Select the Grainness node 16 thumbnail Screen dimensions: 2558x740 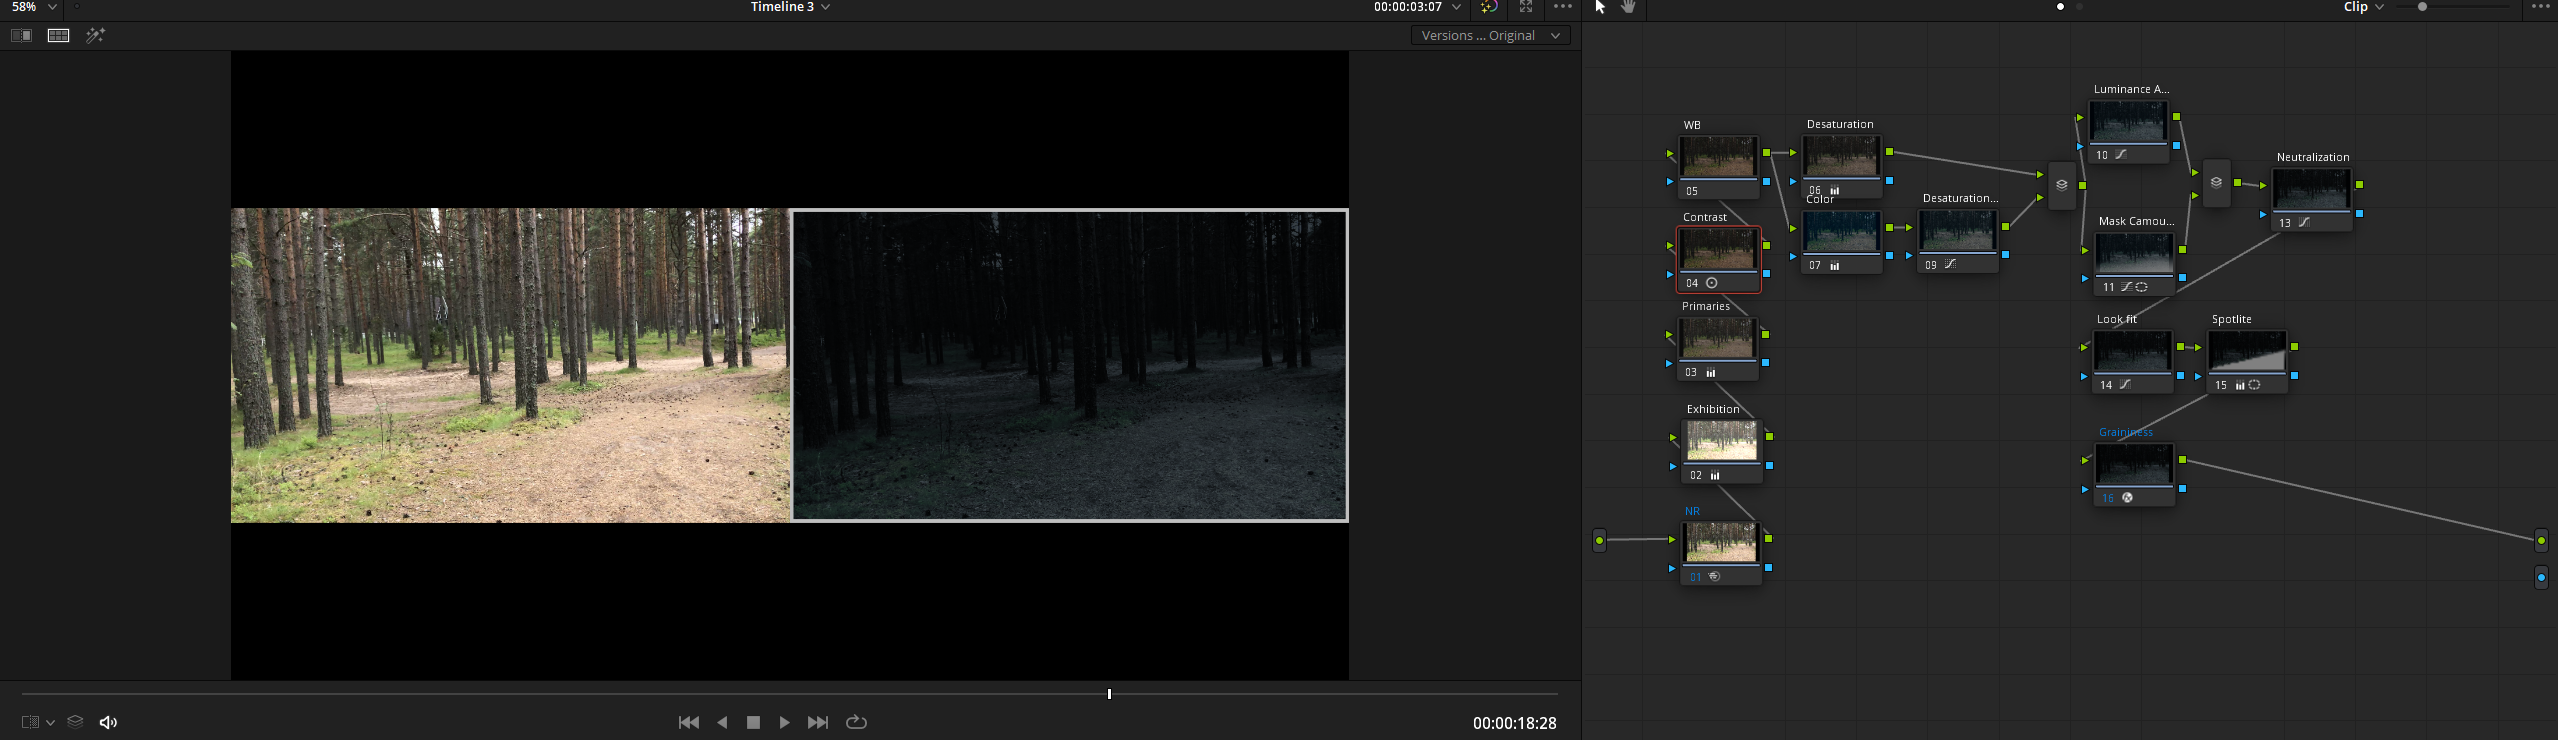[2134, 464]
